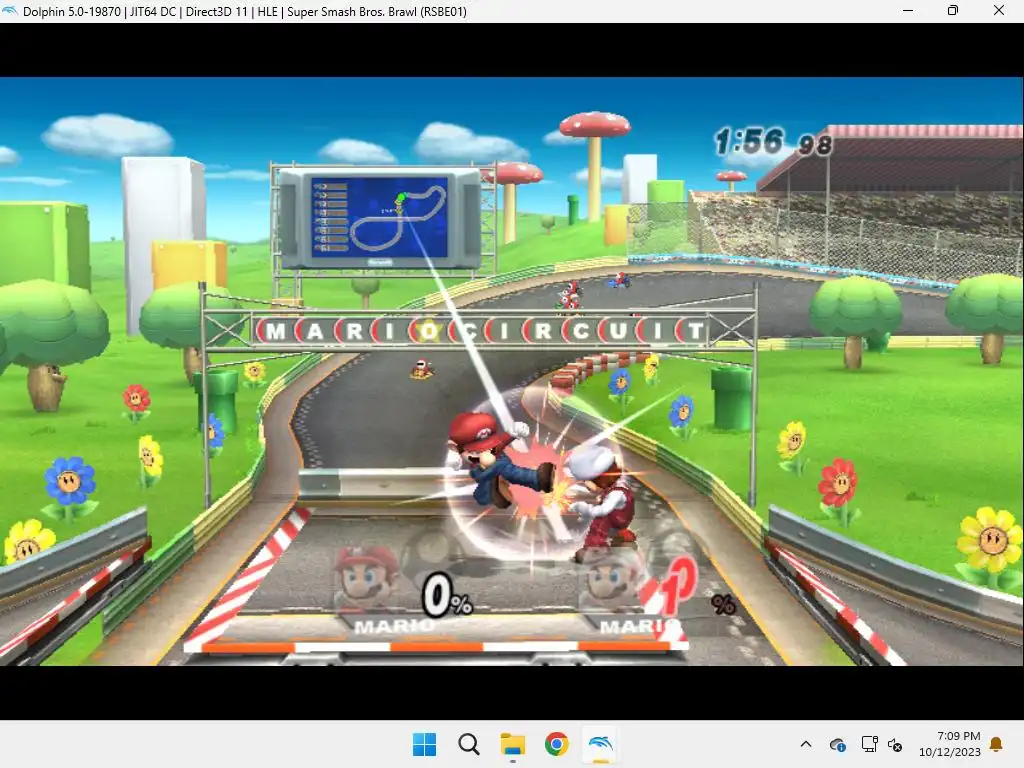1024x768 pixels.
Task: Restore down the Dolphin window
Action: point(953,10)
